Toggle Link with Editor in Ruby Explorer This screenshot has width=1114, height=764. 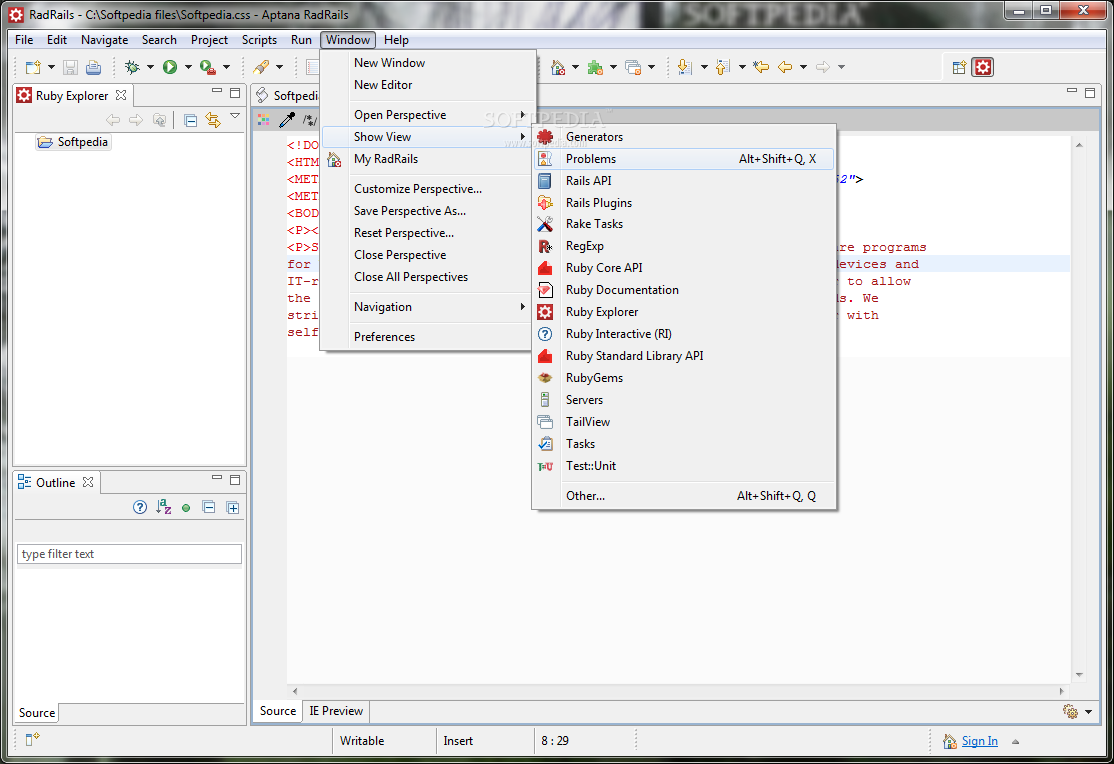(x=212, y=120)
